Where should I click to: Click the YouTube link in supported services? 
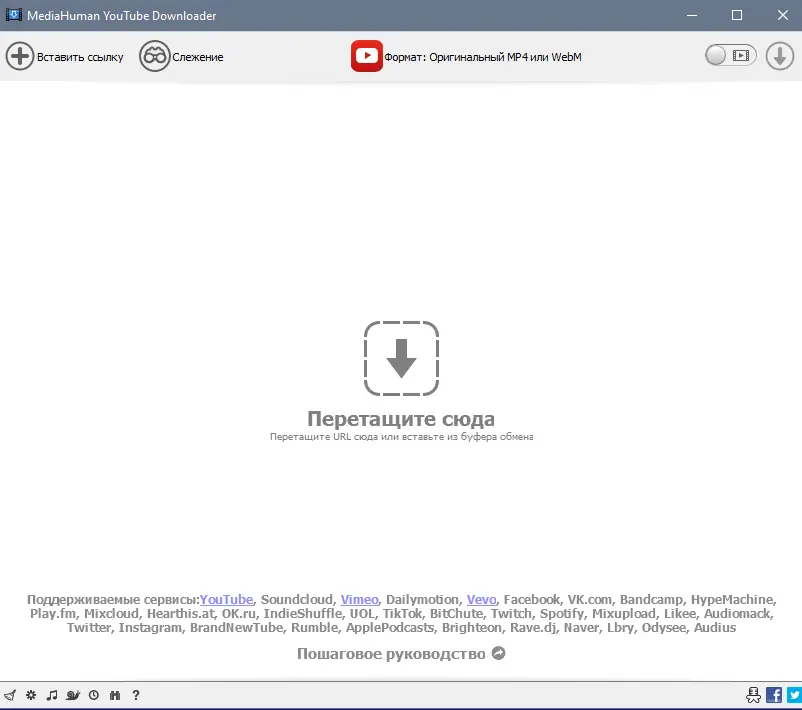(227, 599)
